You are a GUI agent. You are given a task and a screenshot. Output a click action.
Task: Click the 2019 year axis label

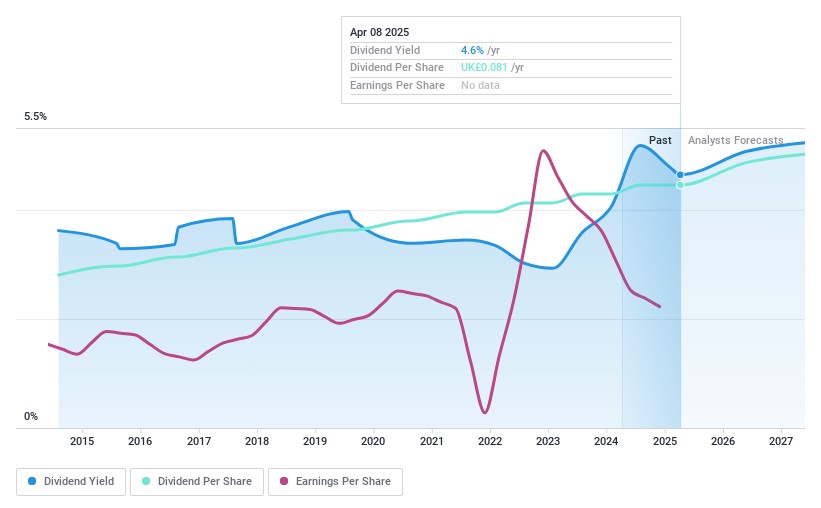(x=315, y=441)
